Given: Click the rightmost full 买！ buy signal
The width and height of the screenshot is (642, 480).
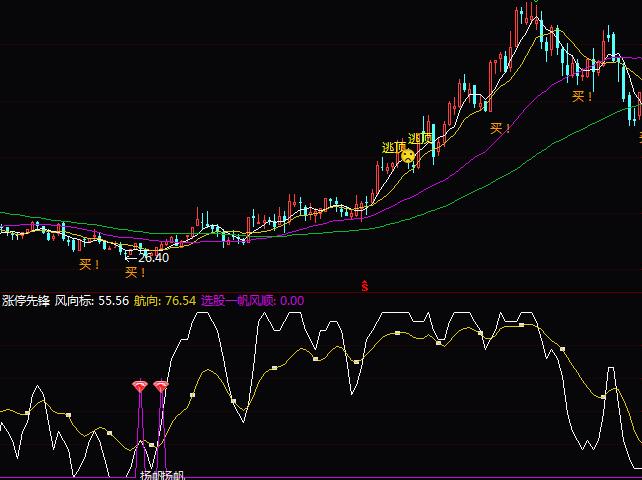Looking at the screenshot, I should (x=582, y=97).
